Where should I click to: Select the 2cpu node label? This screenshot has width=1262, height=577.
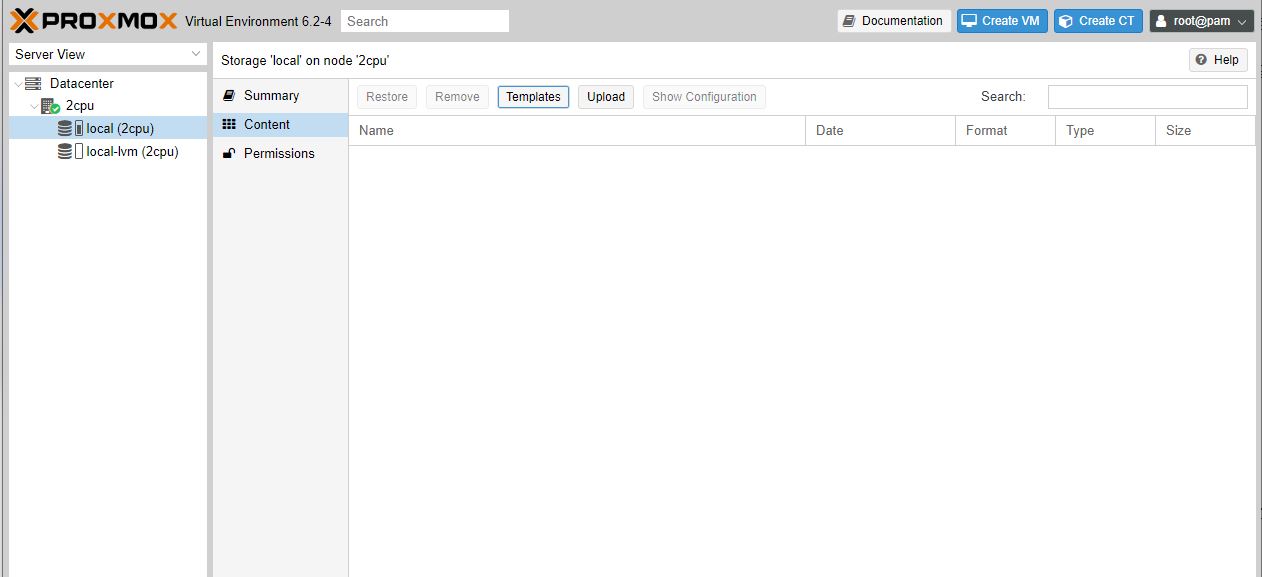[x=80, y=106]
